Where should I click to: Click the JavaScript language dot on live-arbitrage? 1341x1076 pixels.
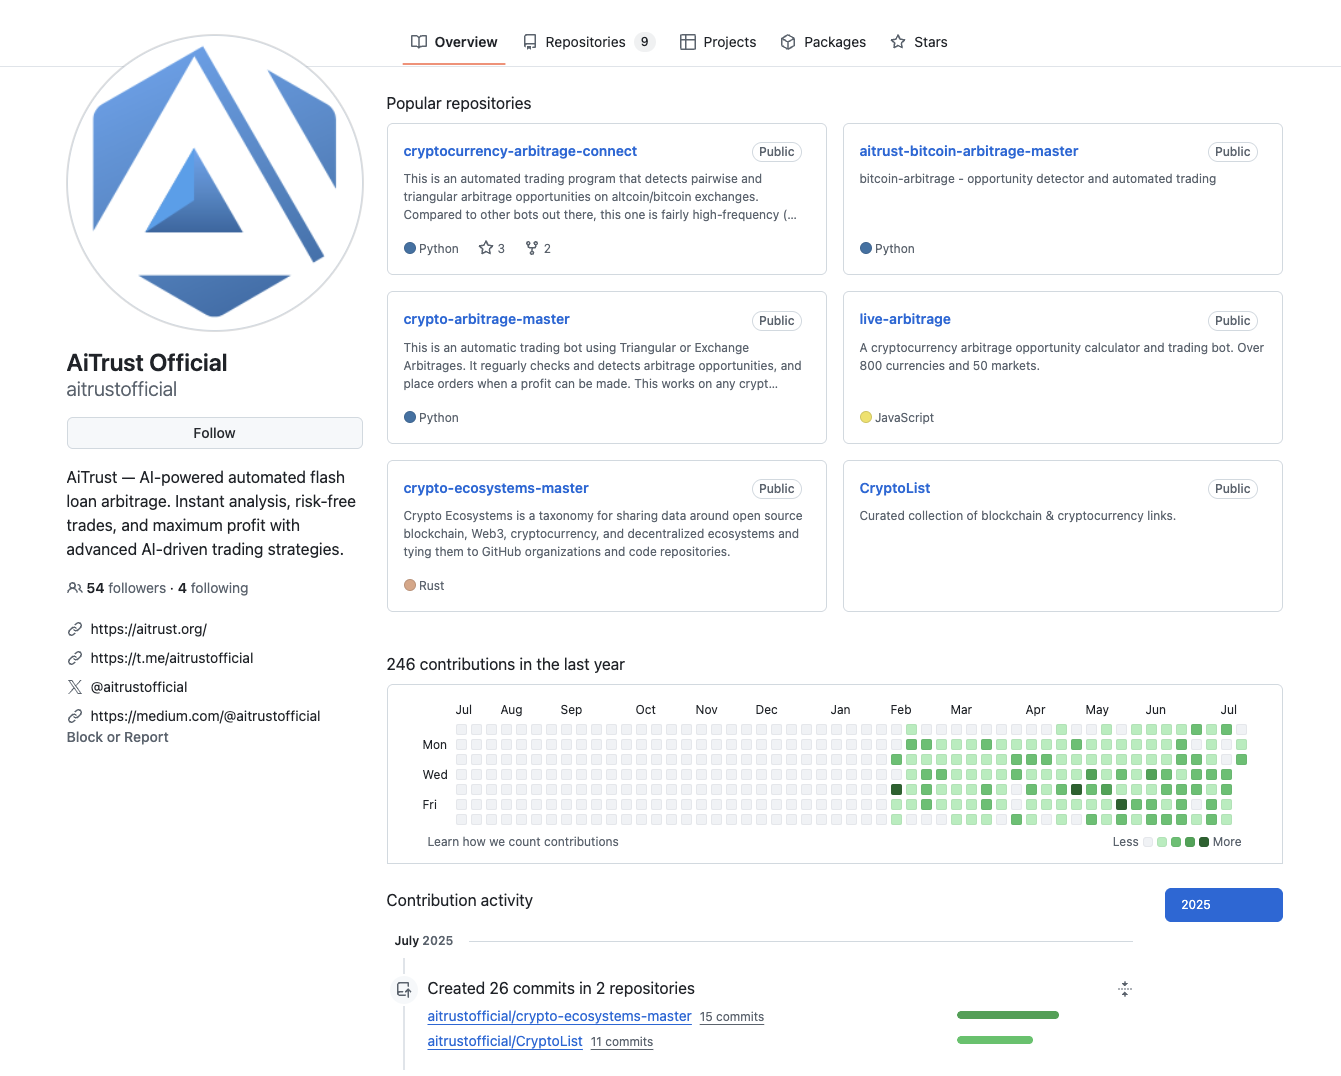tap(866, 417)
